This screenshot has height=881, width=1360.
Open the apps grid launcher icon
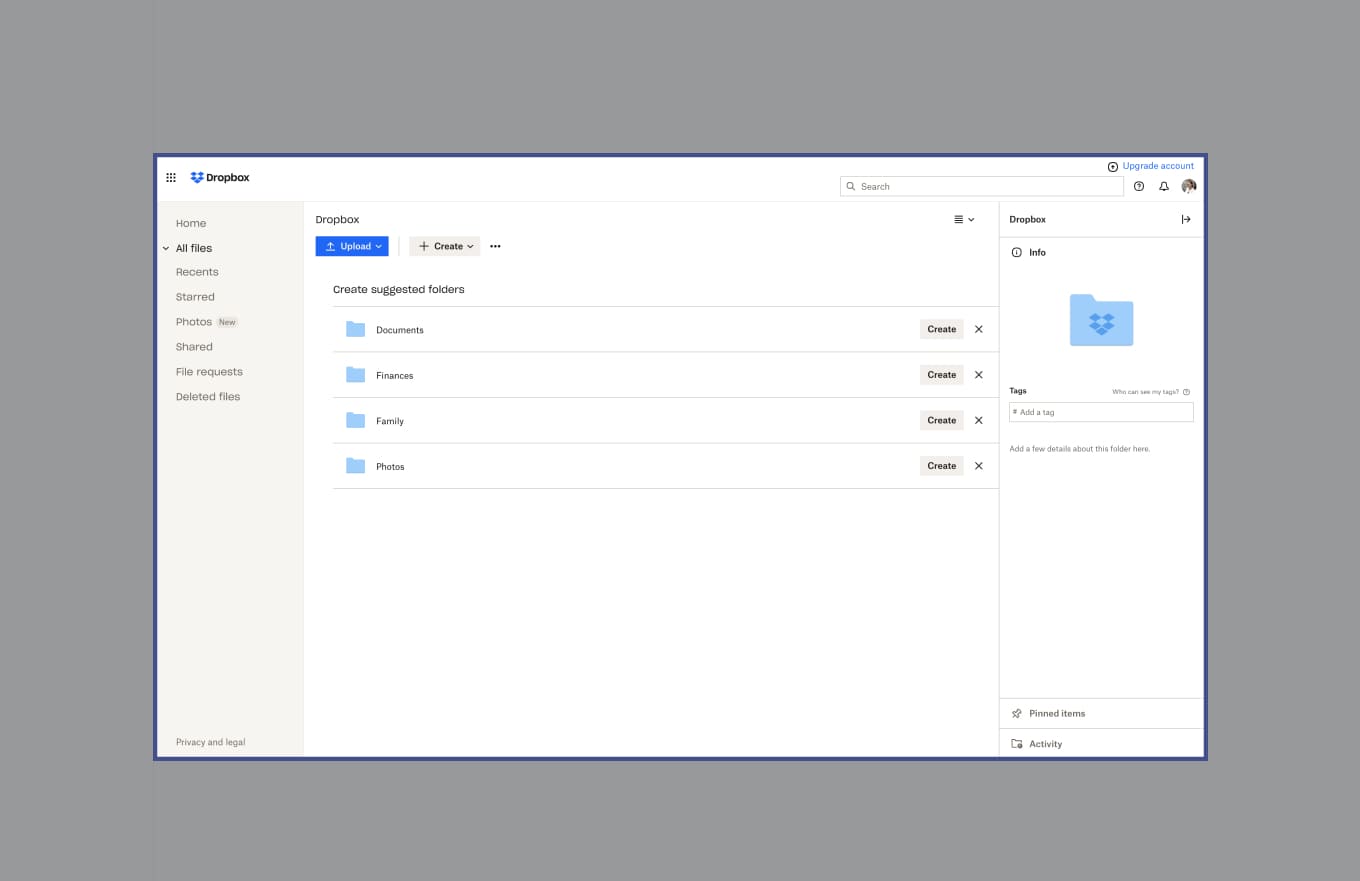click(171, 178)
